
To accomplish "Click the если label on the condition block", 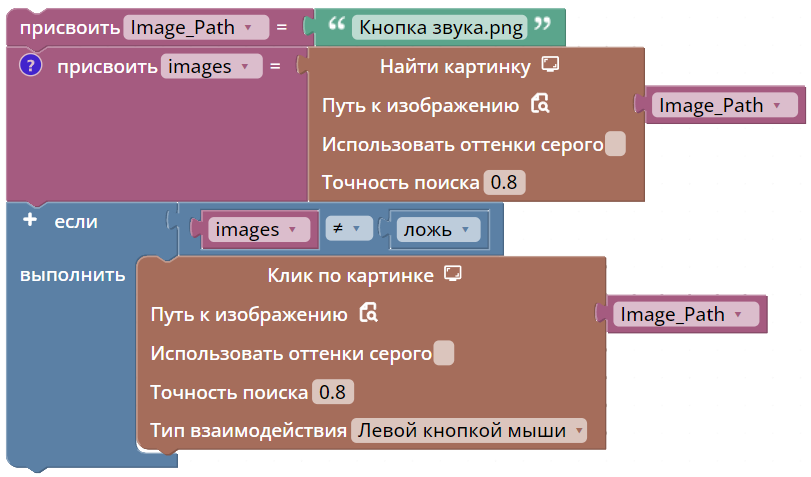I will [x=76, y=221].
